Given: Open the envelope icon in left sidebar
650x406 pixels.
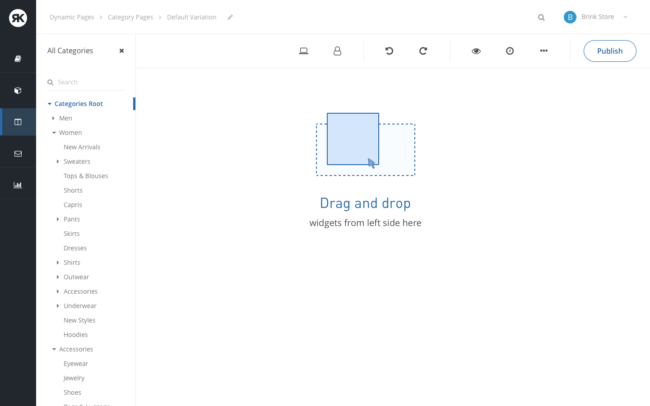Looking at the screenshot, I should tap(18, 154).
